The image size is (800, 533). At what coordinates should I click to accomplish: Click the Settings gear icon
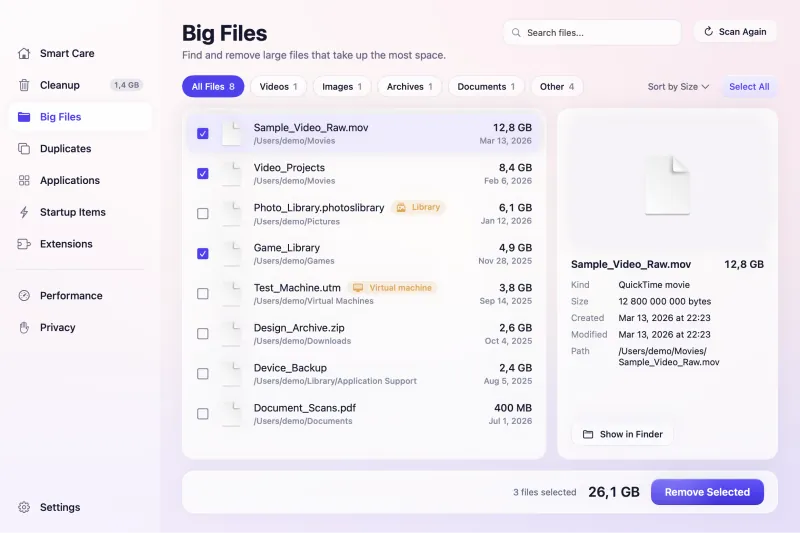point(24,507)
